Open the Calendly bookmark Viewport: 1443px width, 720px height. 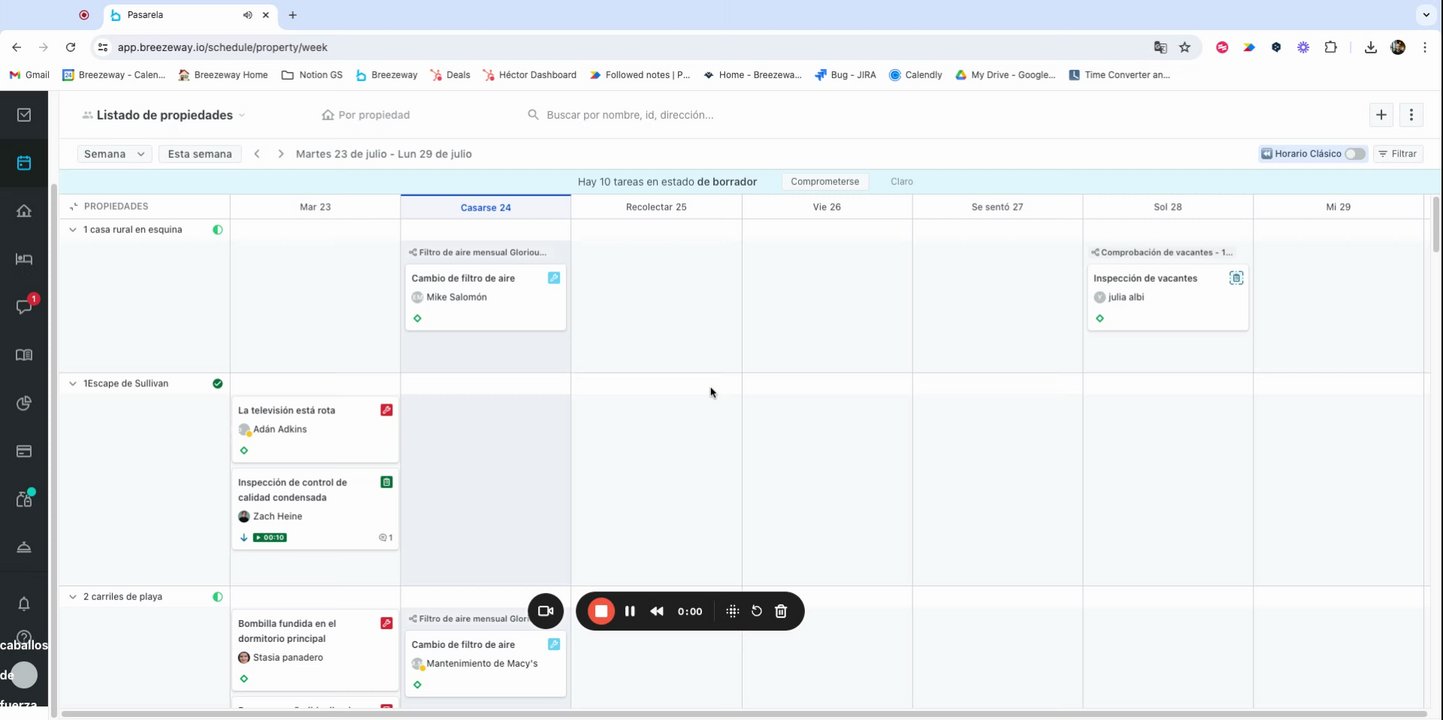915,75
